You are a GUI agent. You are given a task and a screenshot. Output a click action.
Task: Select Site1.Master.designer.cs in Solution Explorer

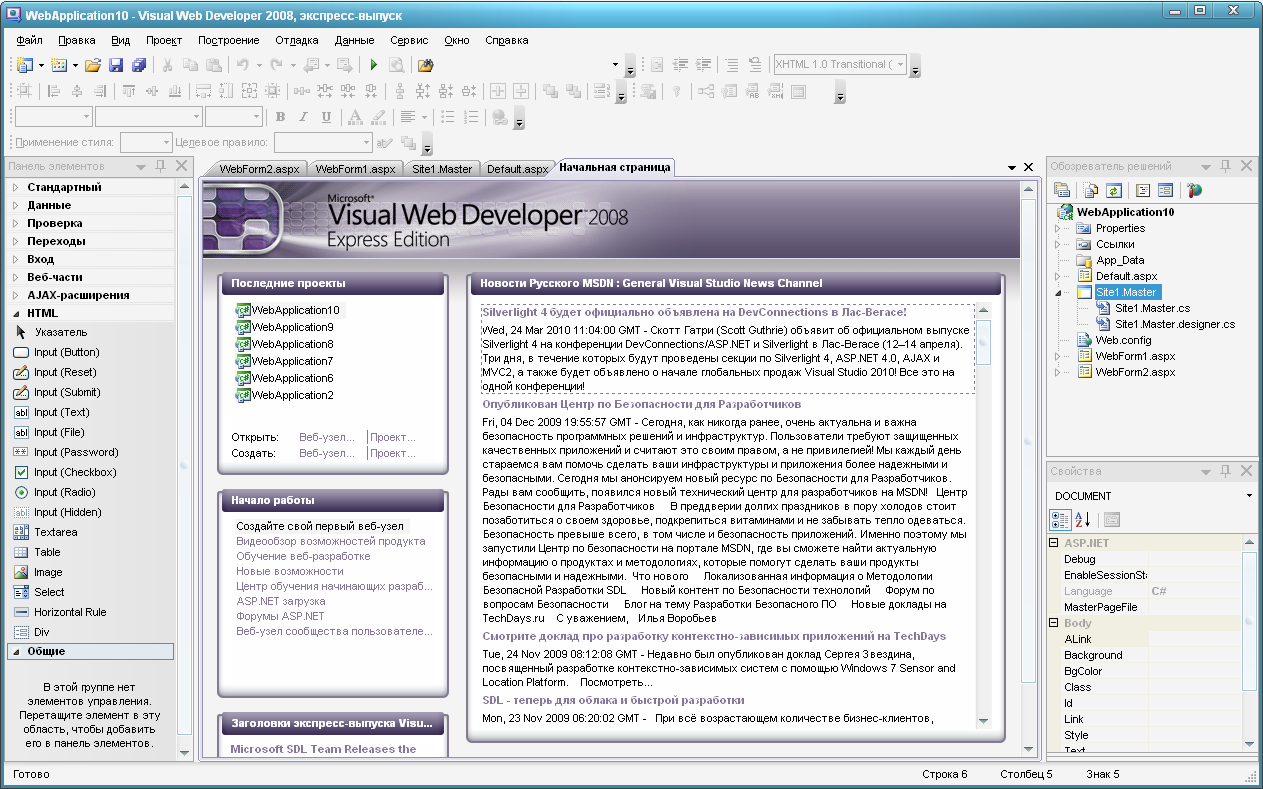click(1175, 324)
